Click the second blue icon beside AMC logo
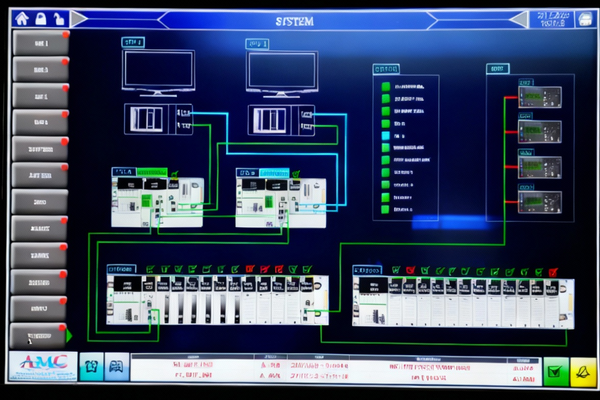Screen dimensions: 600x400 point(117,367)
